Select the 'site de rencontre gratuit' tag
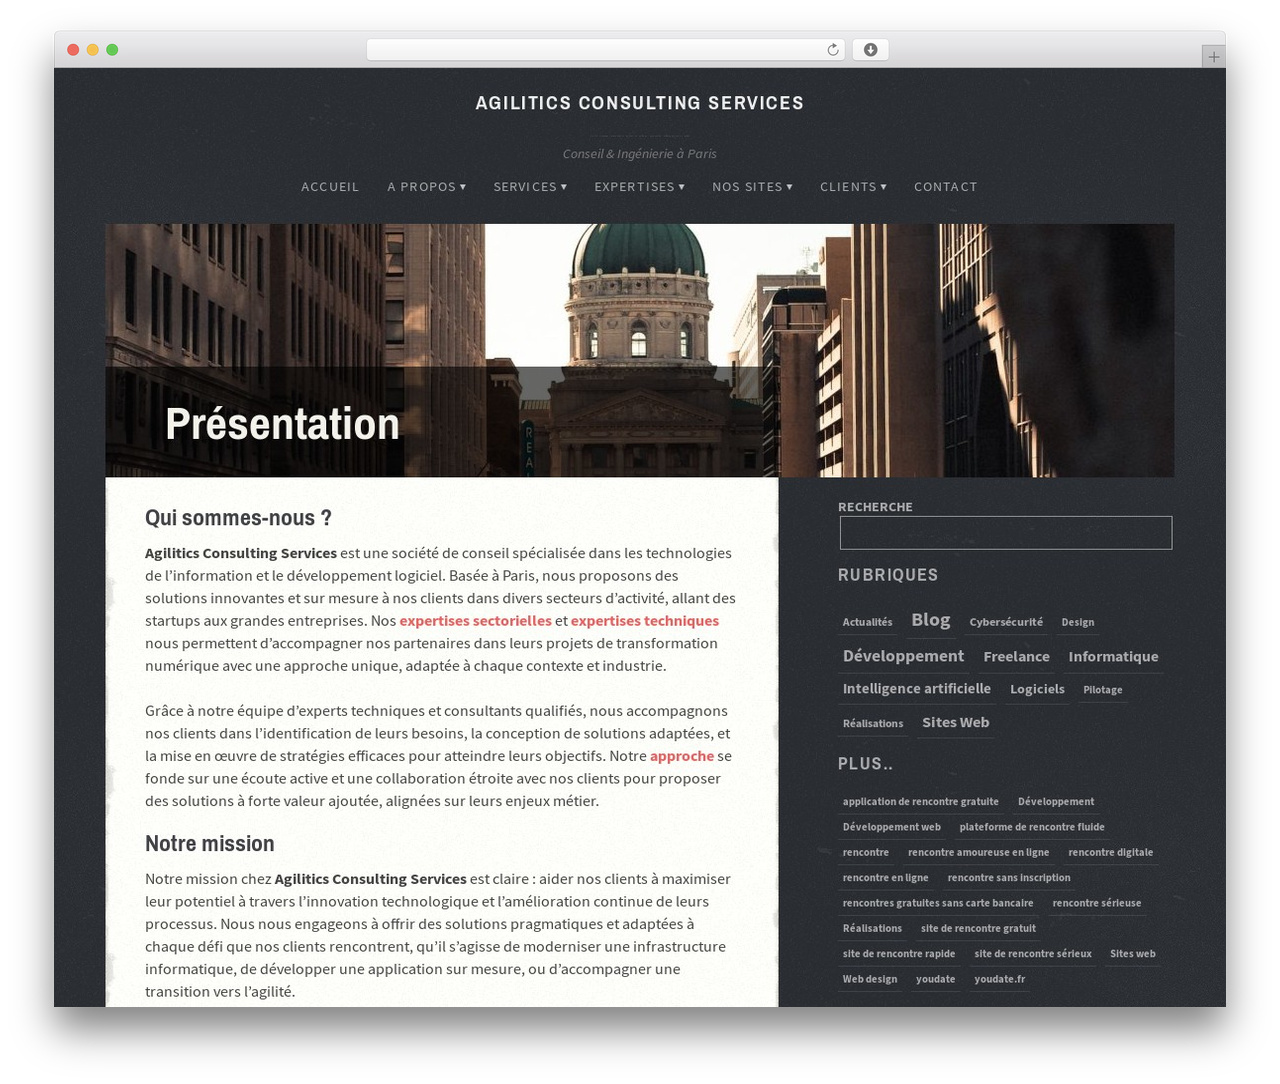Screen dimensions: 1280x1084 tap(978, 929)
